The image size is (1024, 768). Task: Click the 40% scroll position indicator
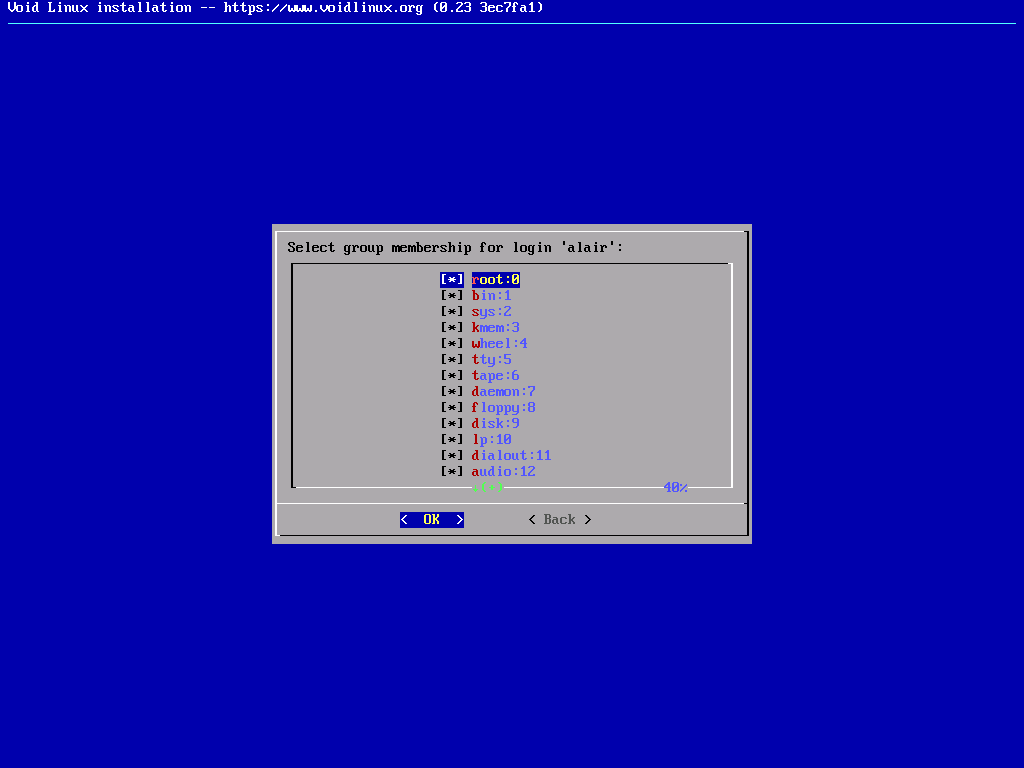pyautogui.click(x=675, y=488)
